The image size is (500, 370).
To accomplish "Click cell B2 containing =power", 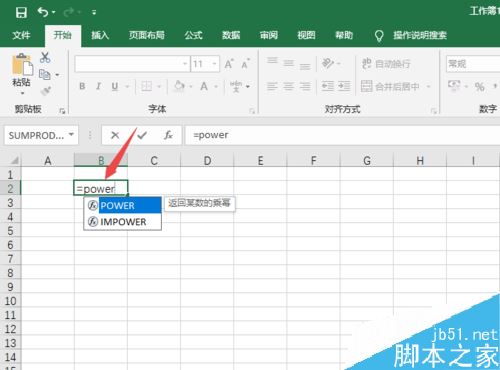I will (x=101, y=188).
